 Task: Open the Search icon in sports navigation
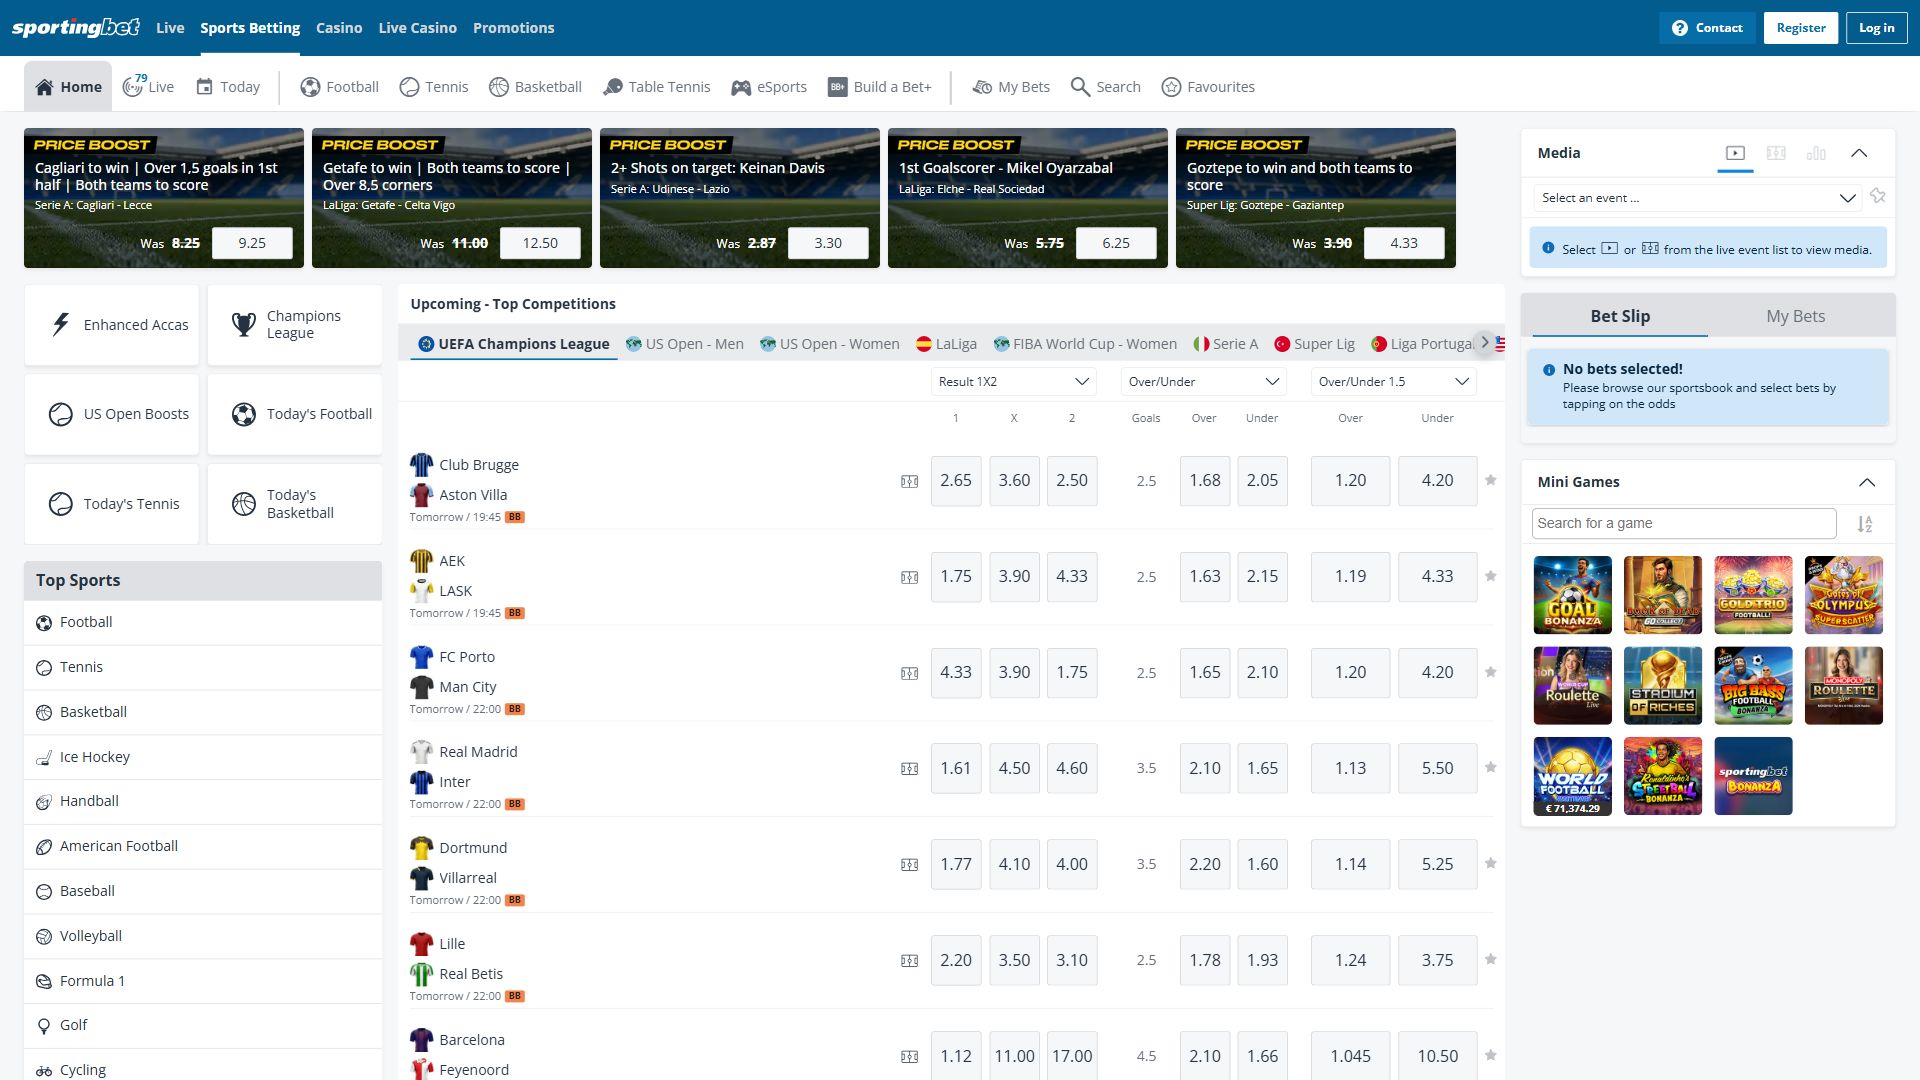1080,87
